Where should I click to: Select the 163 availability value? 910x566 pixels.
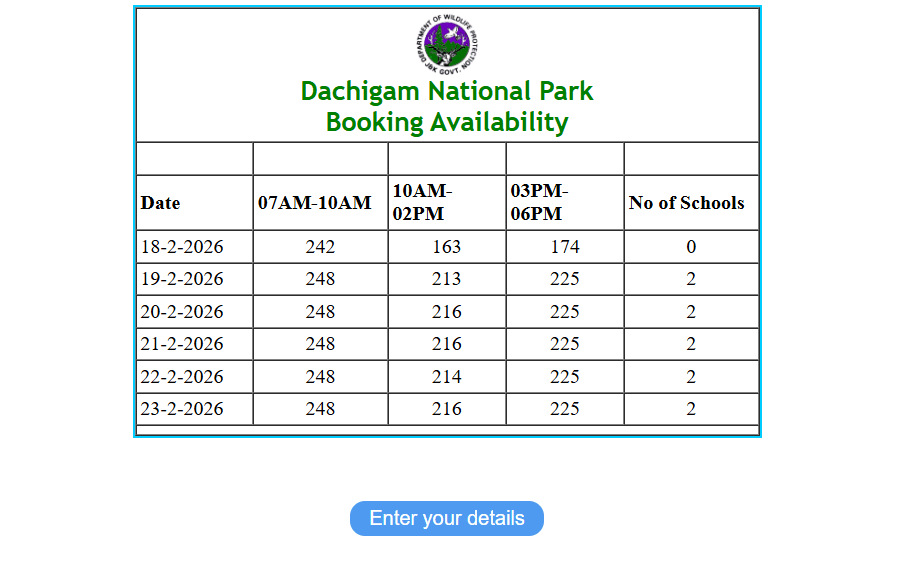447,247
